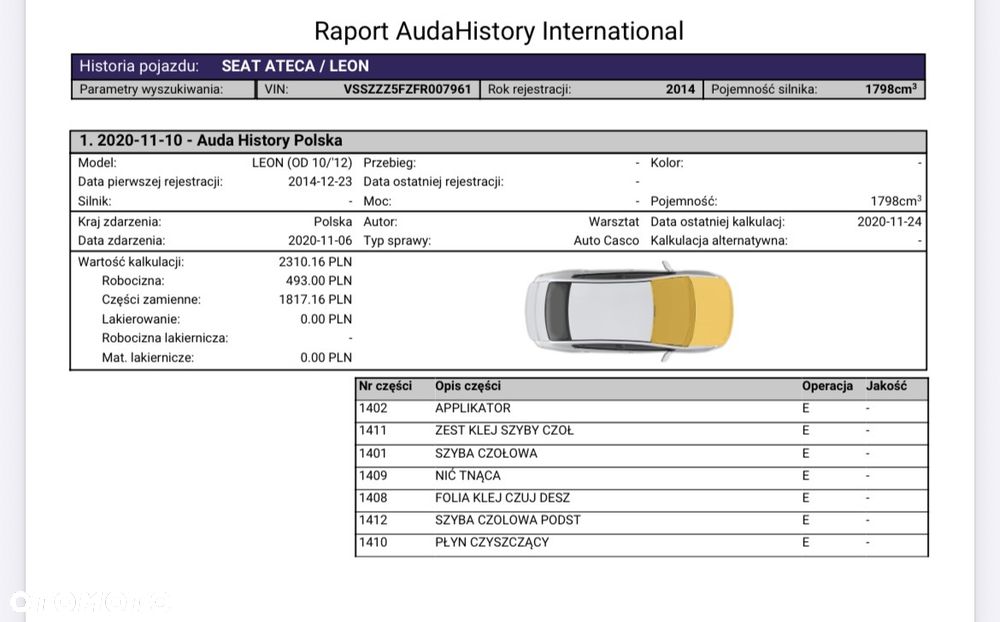Click part number 1409
This screenshot has width=1000, height=622.
372,476
